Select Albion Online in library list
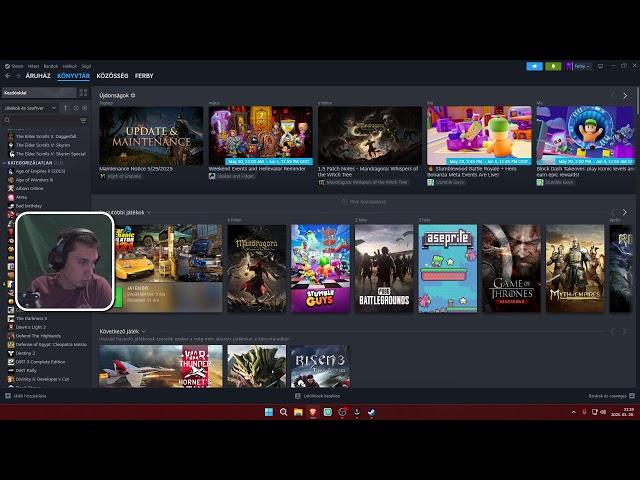640x480 pixels. click(x=29, y=189)
